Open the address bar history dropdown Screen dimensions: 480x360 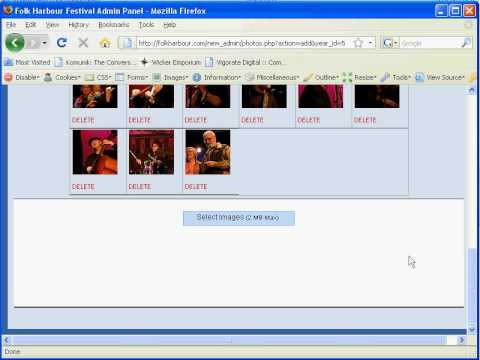click(370, 43)
